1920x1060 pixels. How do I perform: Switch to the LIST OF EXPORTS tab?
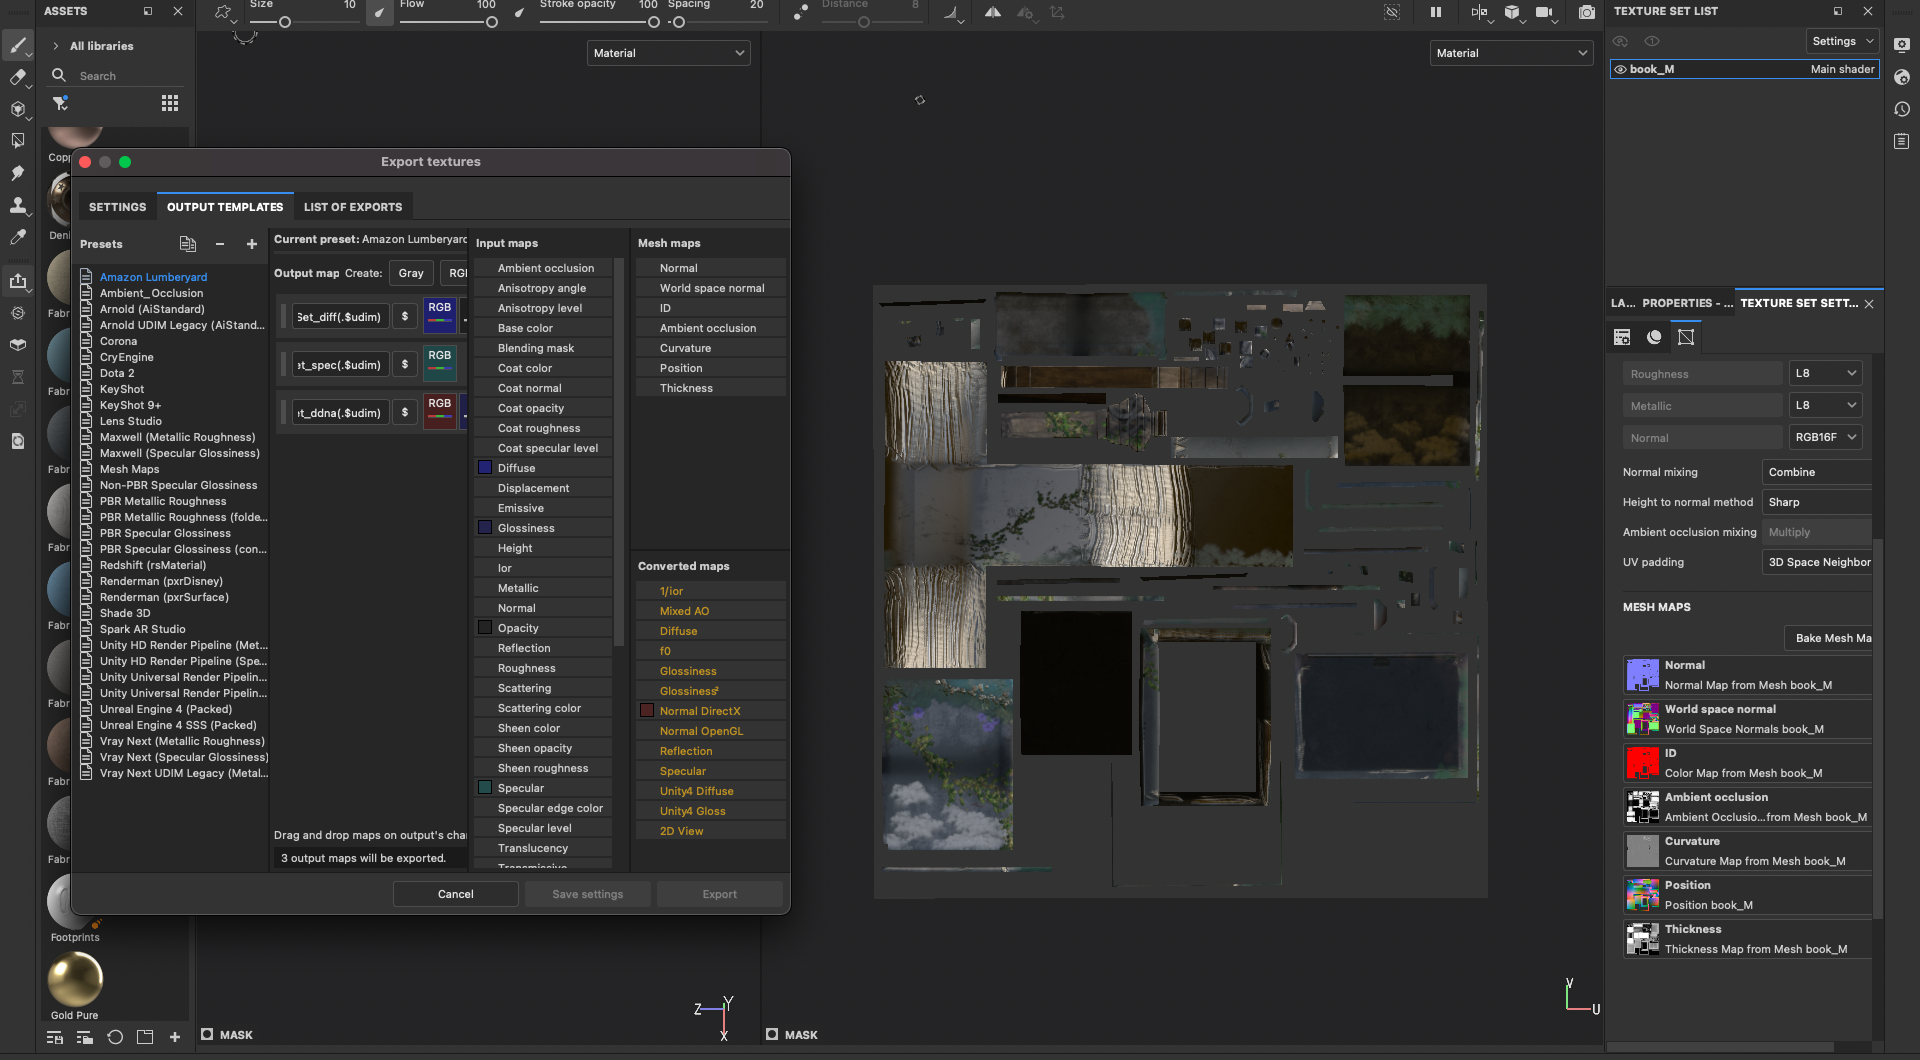click(x=353, y=207)
